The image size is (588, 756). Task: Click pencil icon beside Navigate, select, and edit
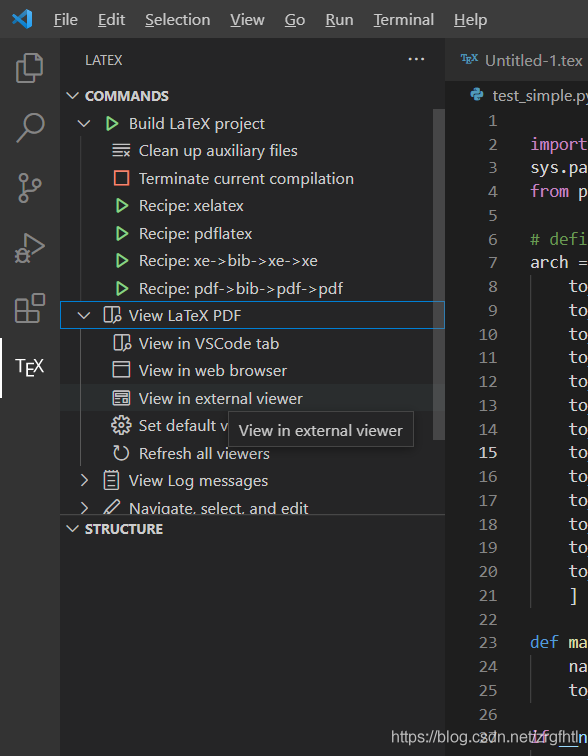tap(111, 507)
